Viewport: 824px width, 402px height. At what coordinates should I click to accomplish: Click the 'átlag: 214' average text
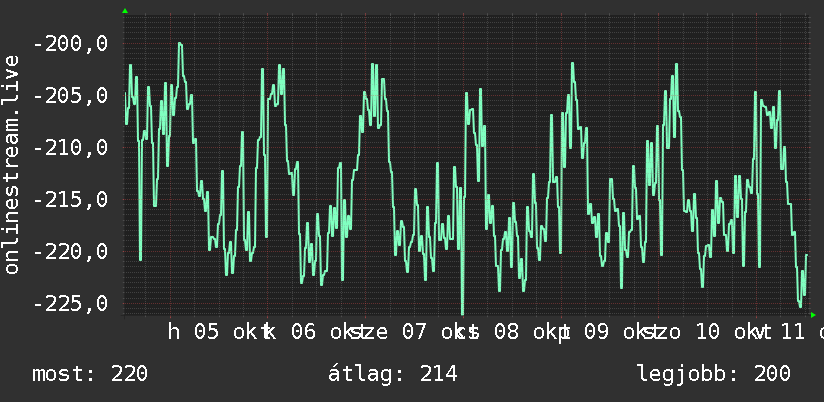pyautogui.click(x=393, y=374)
